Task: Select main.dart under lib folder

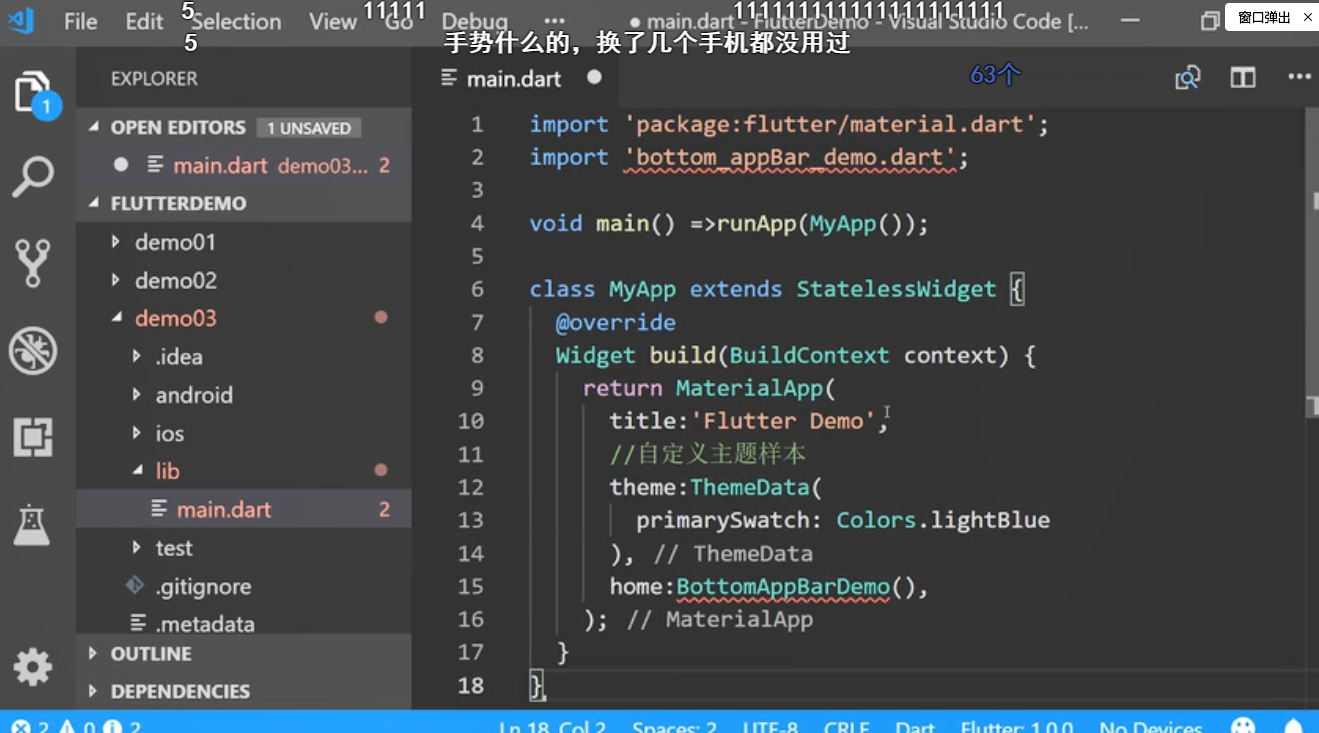Action: 243,509
